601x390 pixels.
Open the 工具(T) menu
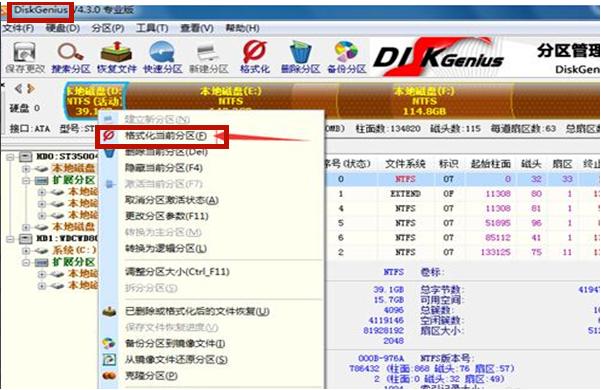[x=152, y=28]
